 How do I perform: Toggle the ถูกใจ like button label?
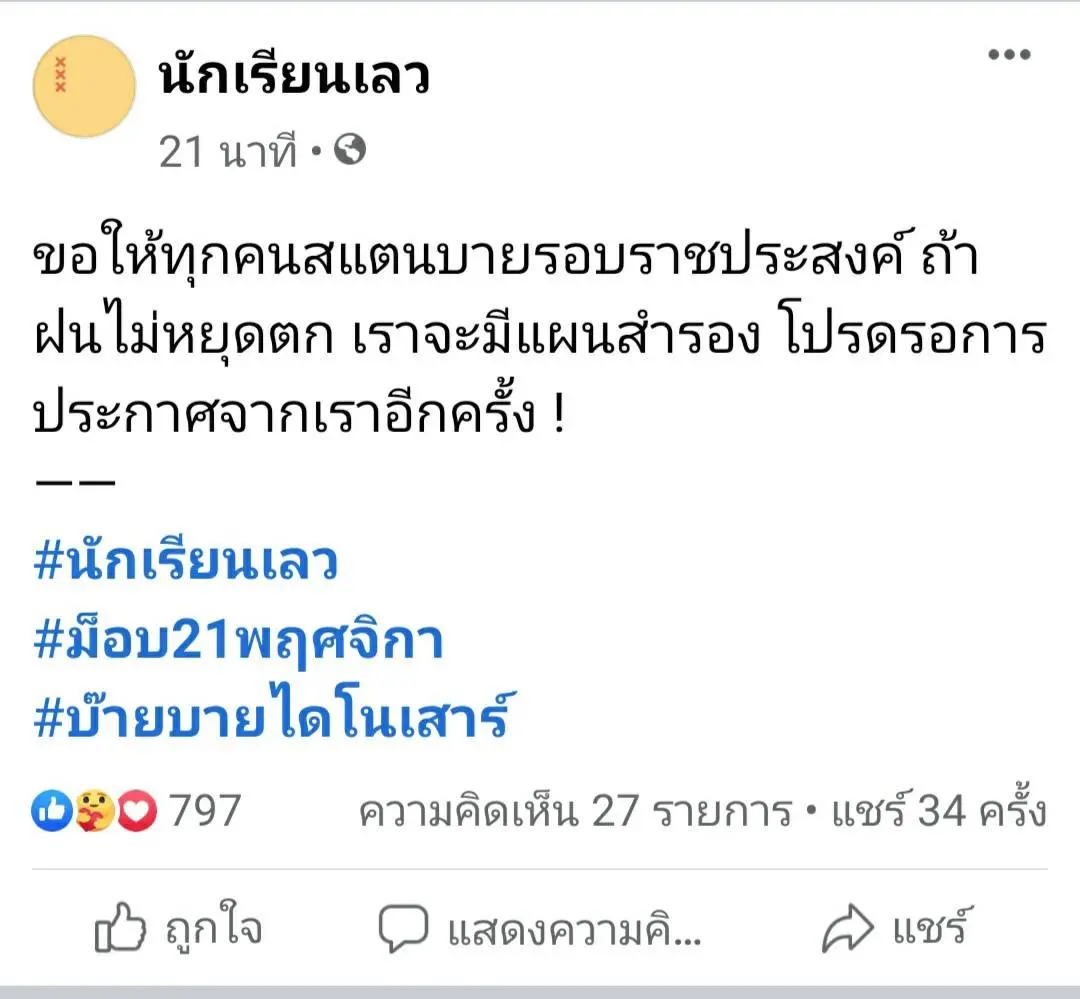tap(212, 930)
